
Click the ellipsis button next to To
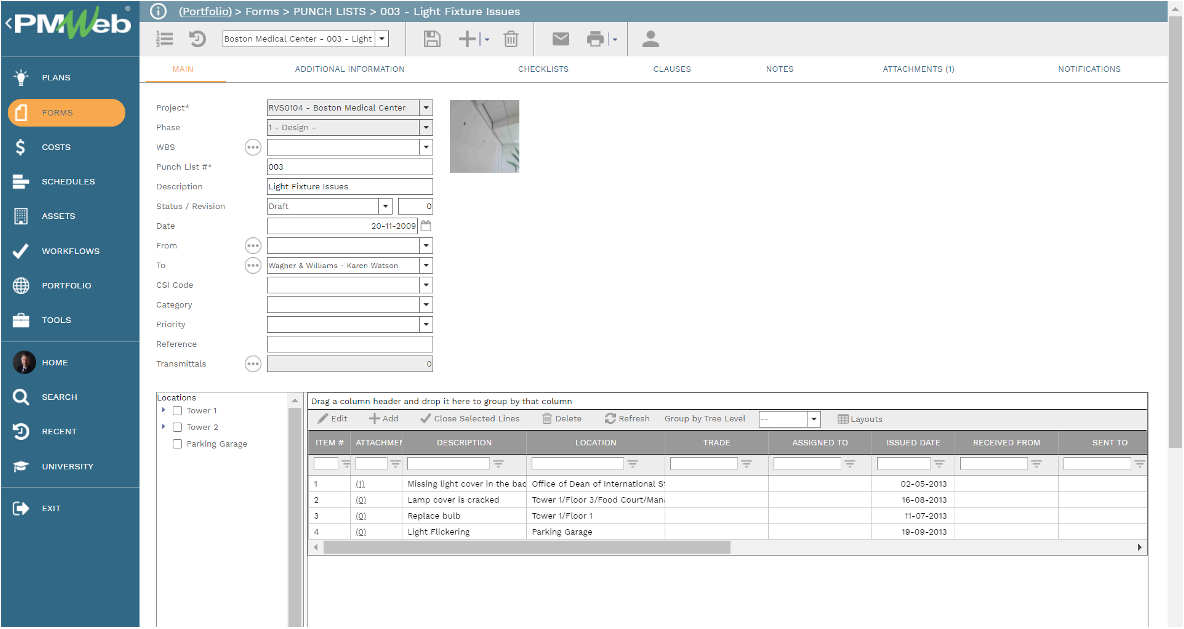pyautogui.click(x=253, y=265)
